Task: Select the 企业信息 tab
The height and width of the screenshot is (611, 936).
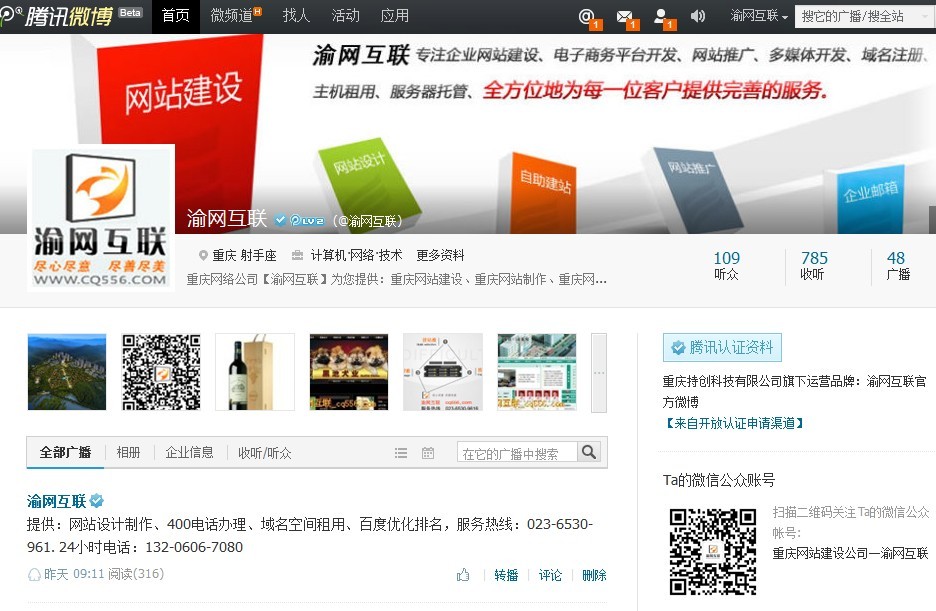Action: point(189,452)
